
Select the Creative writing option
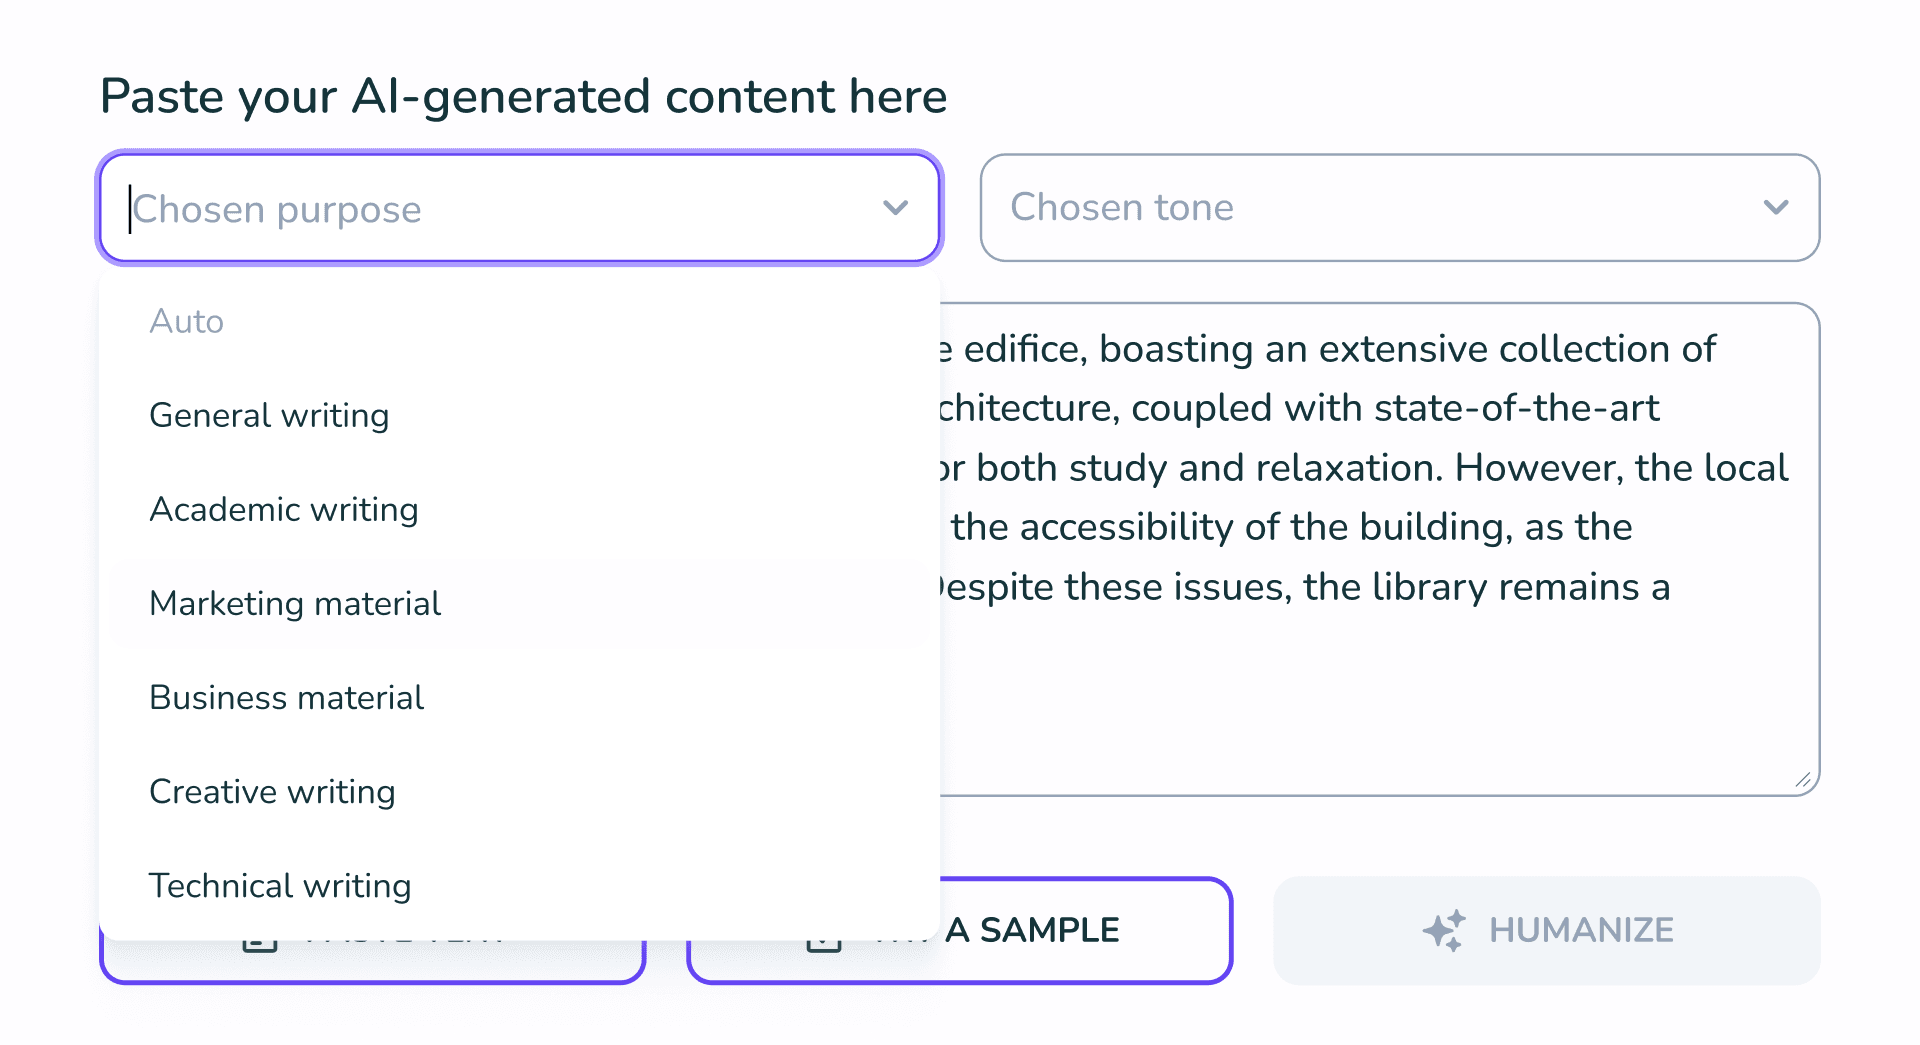click(x=272, y=792)
